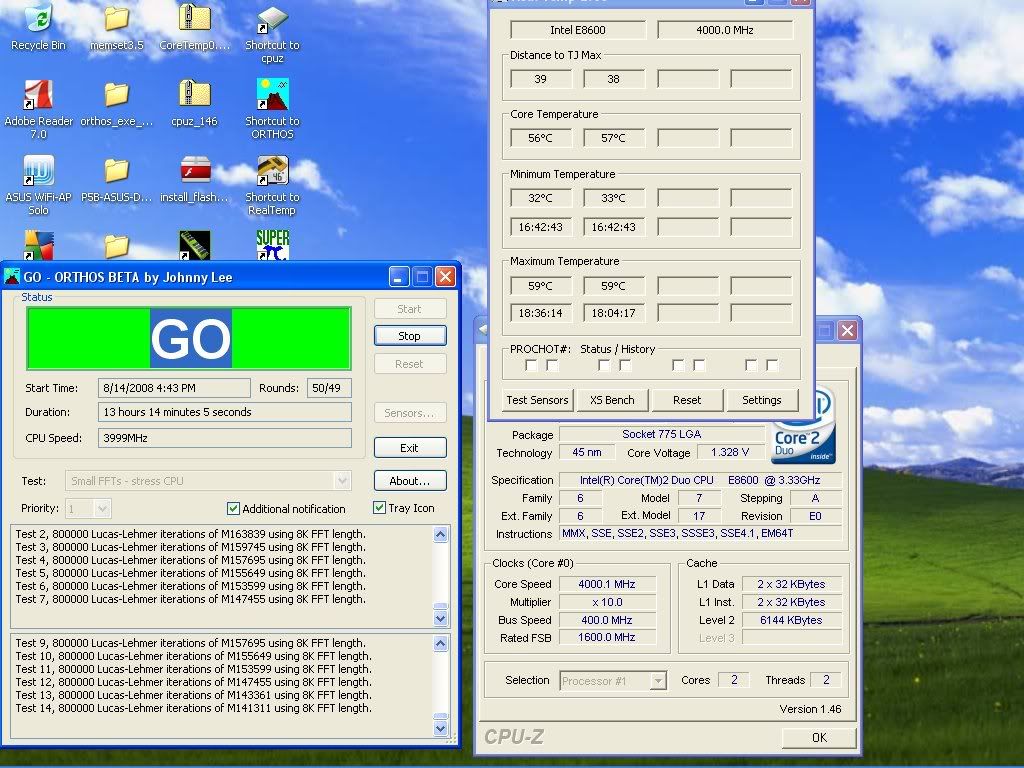Image resolution: width=1024 pixels, height=768 pixels.
Task: Click the ORTHOS title bar app icon
Action: click(x=12, y=277)
